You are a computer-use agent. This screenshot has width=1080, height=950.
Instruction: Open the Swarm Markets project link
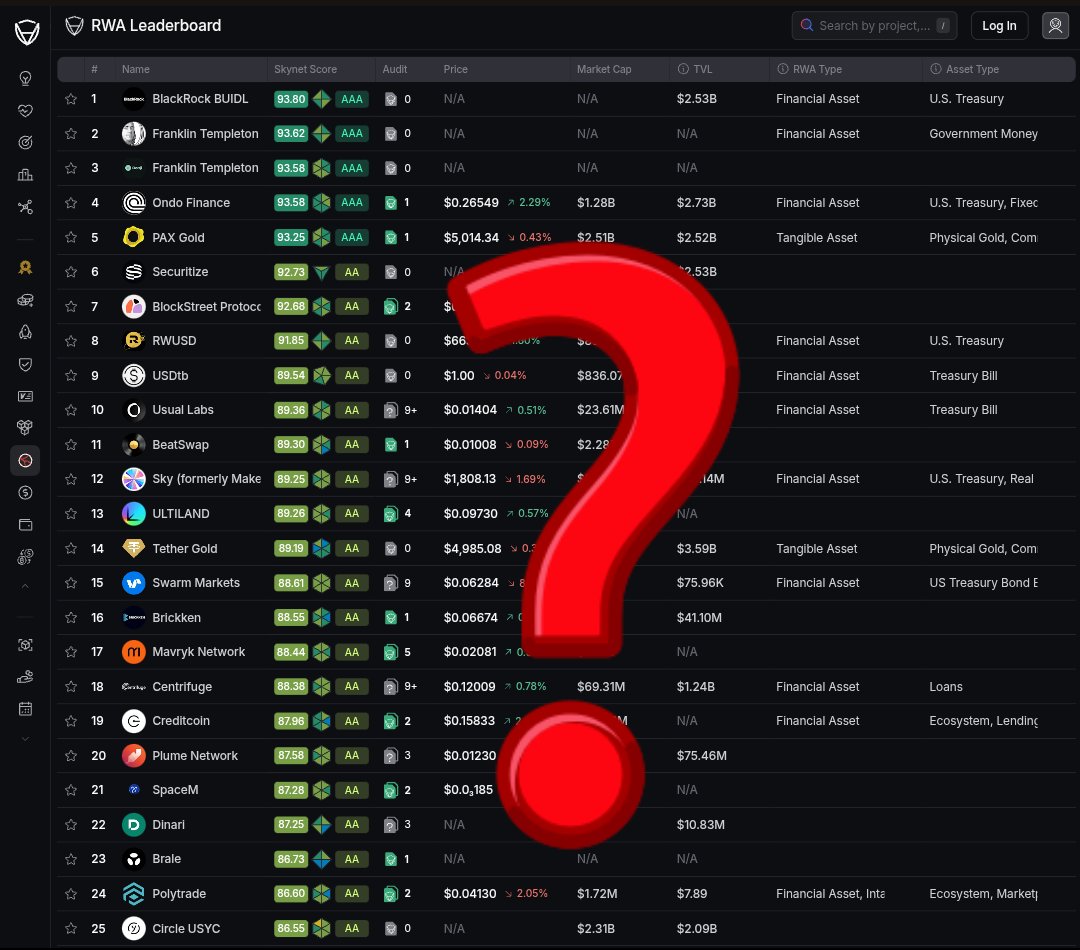click(196, 583)
